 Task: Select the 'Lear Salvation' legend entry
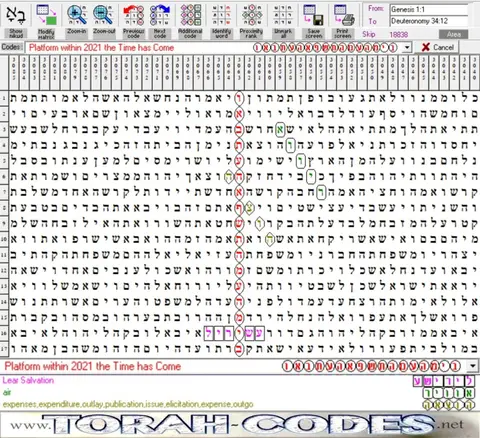click(x=28, y=380)
